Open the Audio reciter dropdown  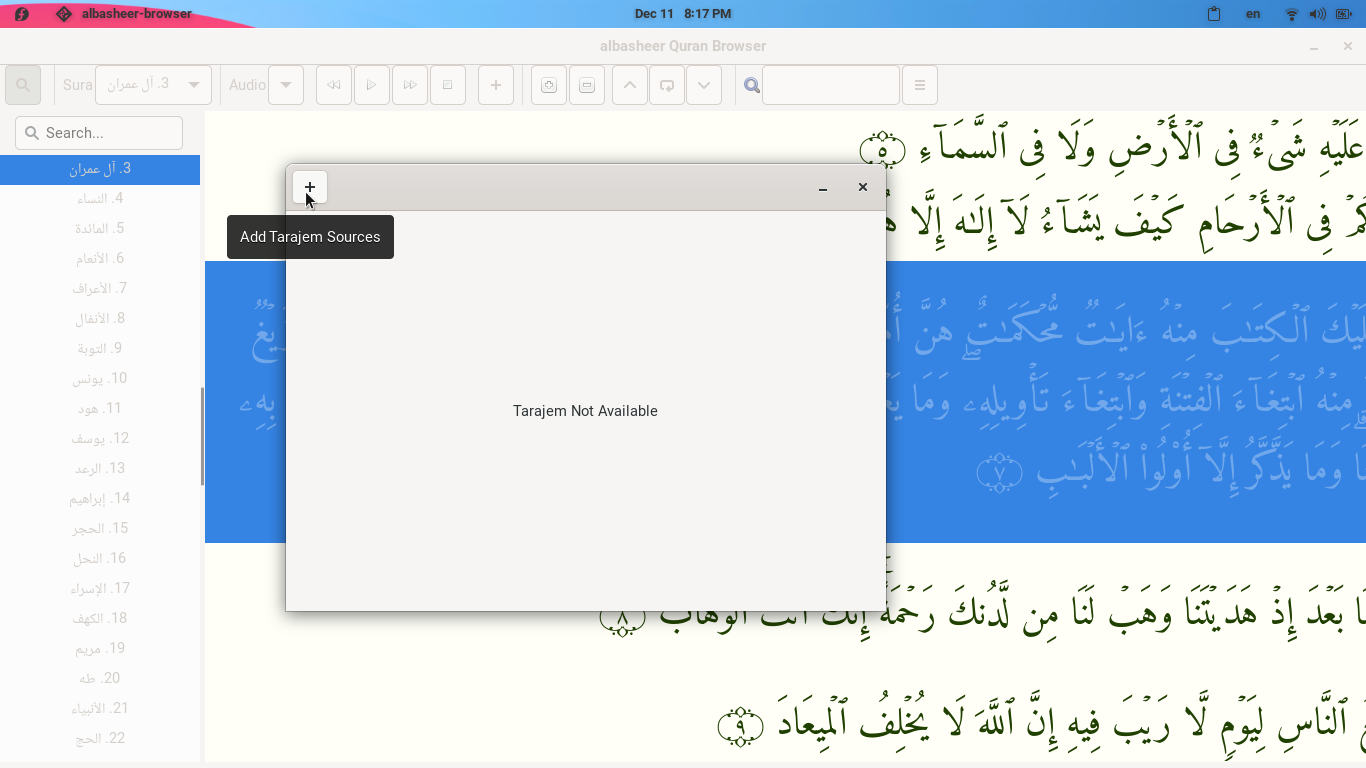pos(286,85)
